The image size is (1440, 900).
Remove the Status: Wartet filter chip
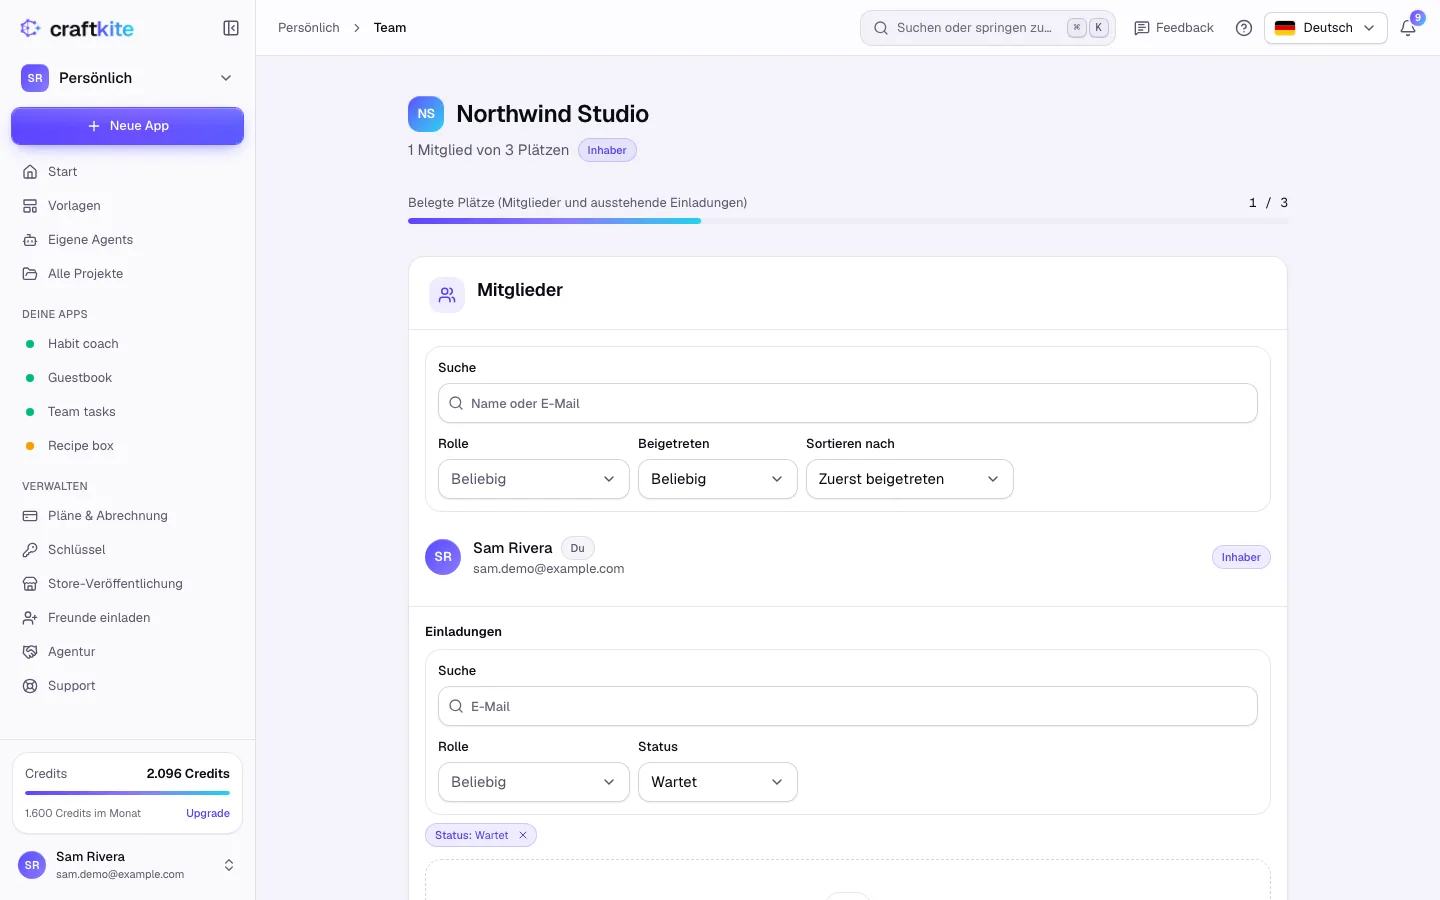[522, 835]
